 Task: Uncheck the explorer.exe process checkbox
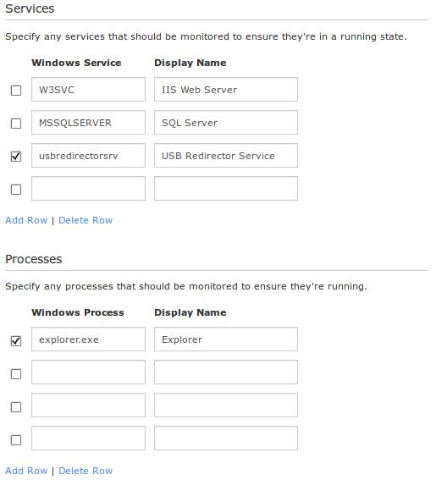16,341
